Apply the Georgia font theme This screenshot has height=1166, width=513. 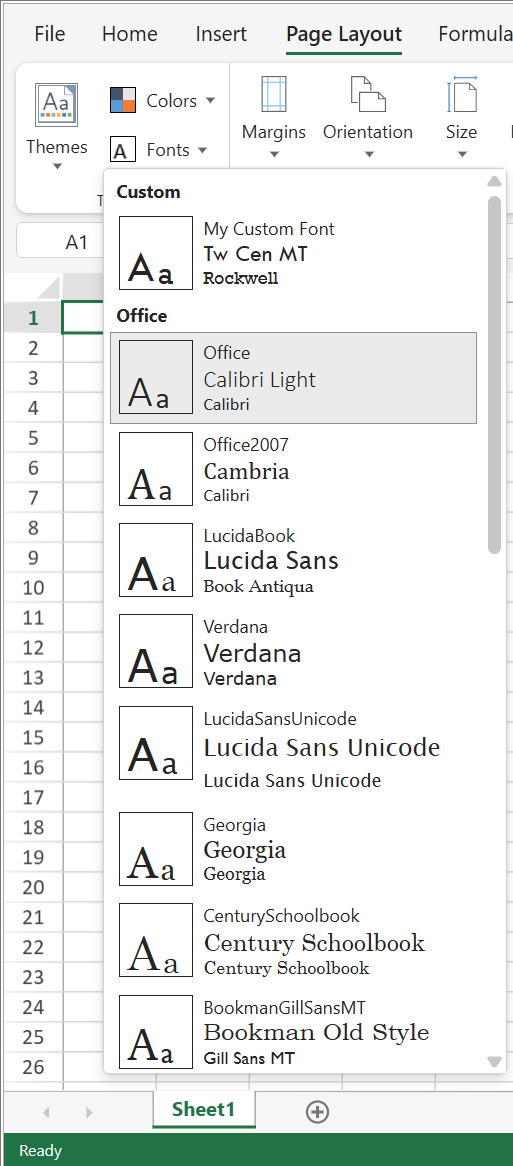(294, 848)
